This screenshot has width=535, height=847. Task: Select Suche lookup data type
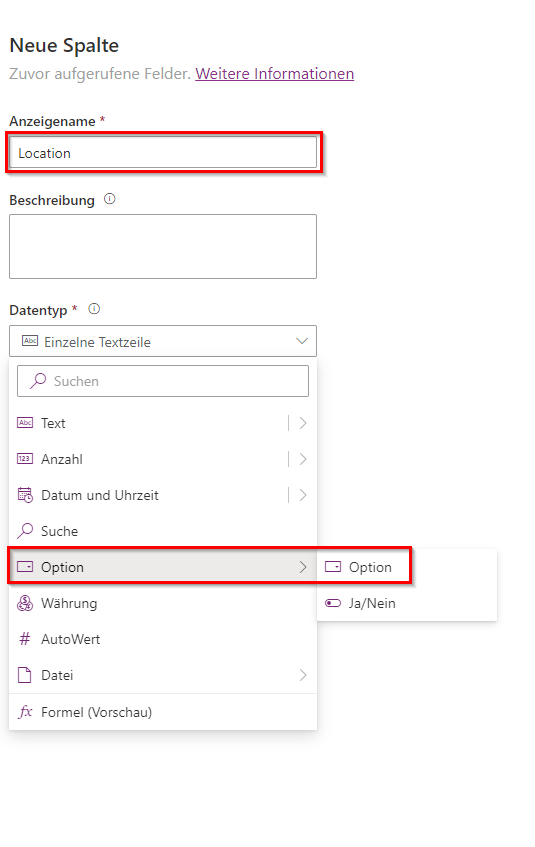click(x=163, y=532)
